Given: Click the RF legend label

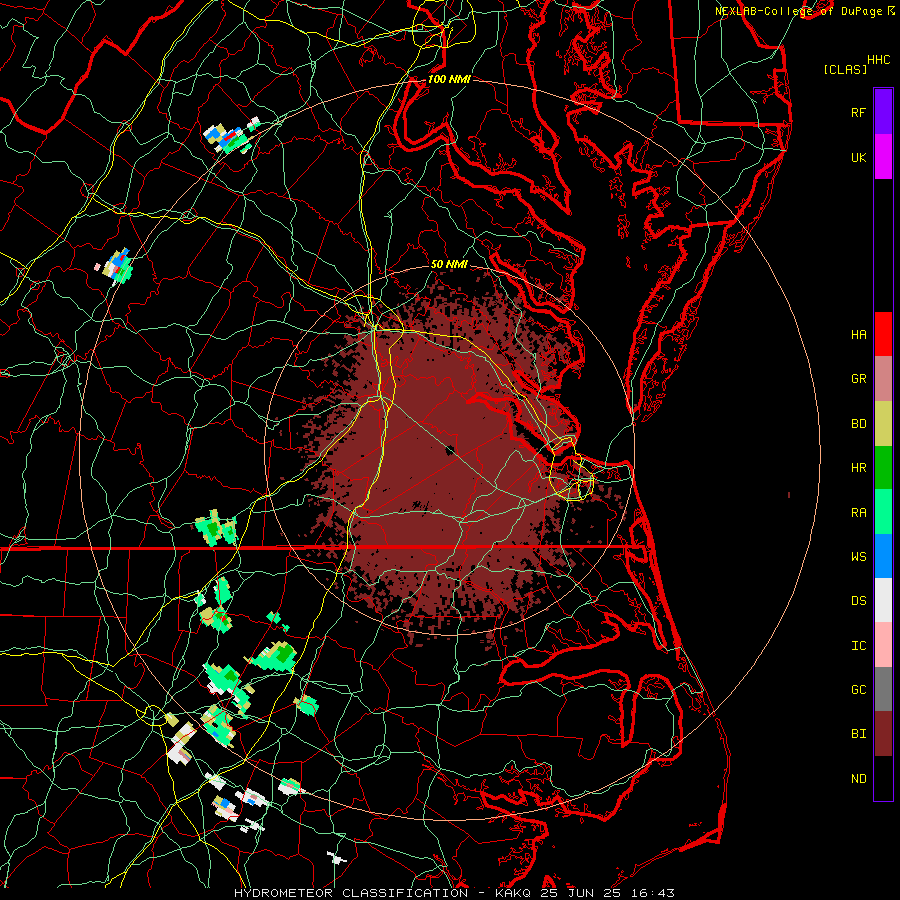Looking at the screenshot, I should click(858, 112).
